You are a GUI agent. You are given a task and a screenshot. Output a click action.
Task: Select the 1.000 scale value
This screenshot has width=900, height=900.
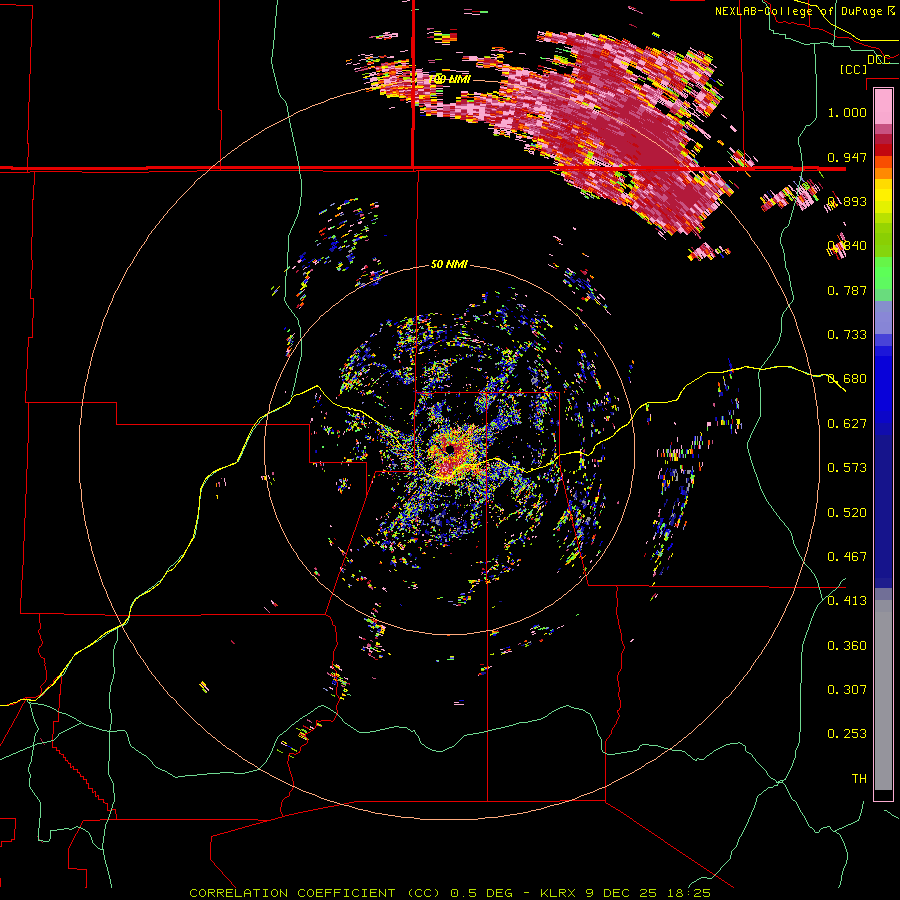point(847,112)
